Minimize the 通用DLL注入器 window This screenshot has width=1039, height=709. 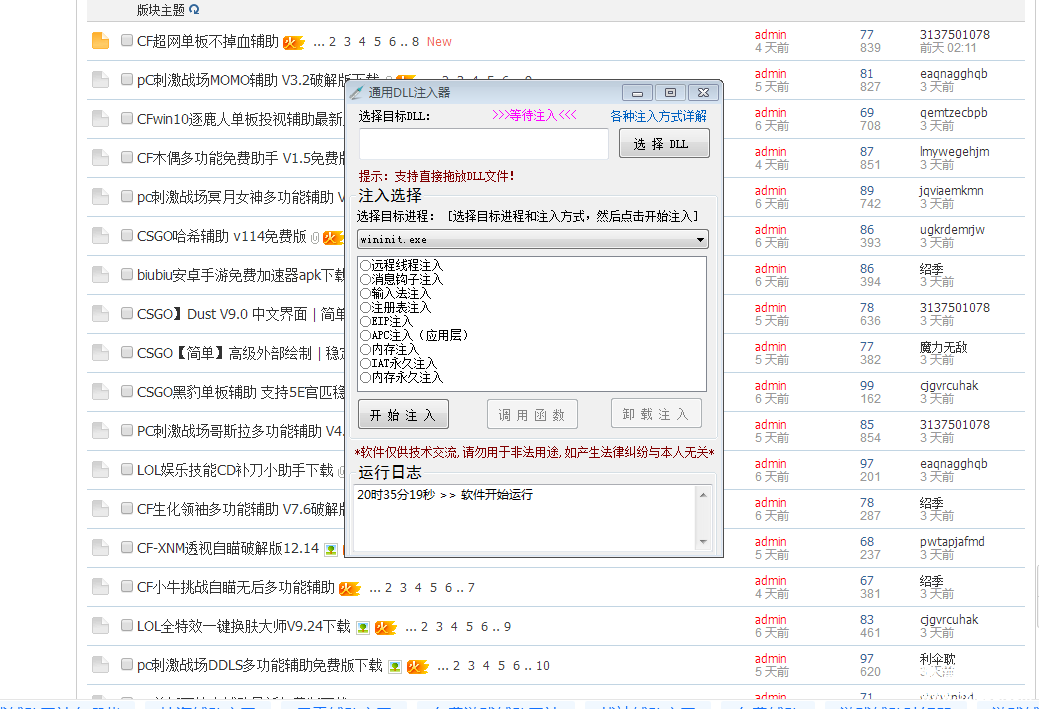click(x=637, y=93)
